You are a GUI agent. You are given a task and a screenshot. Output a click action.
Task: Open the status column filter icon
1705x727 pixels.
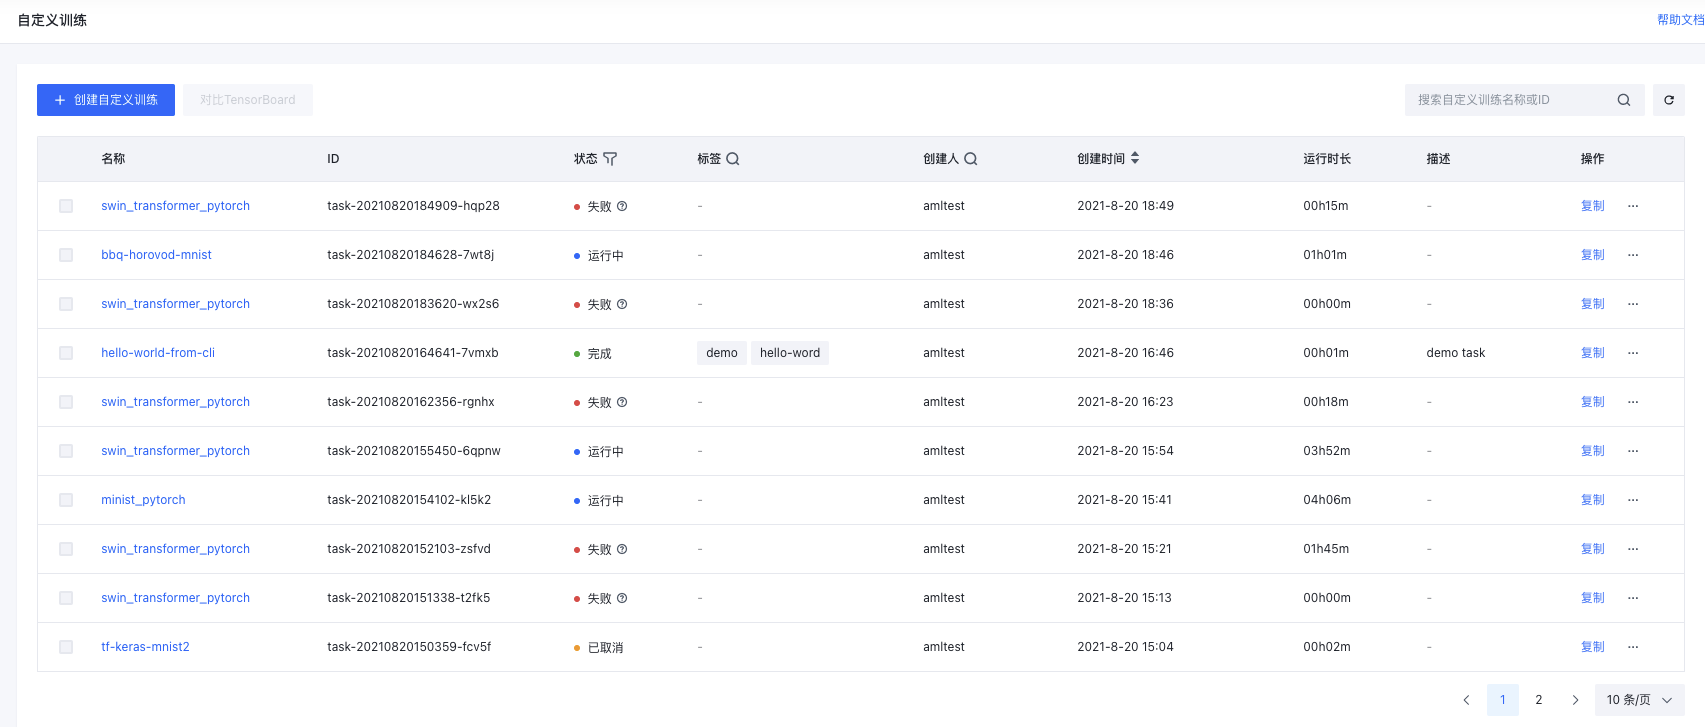pos(610,159)
